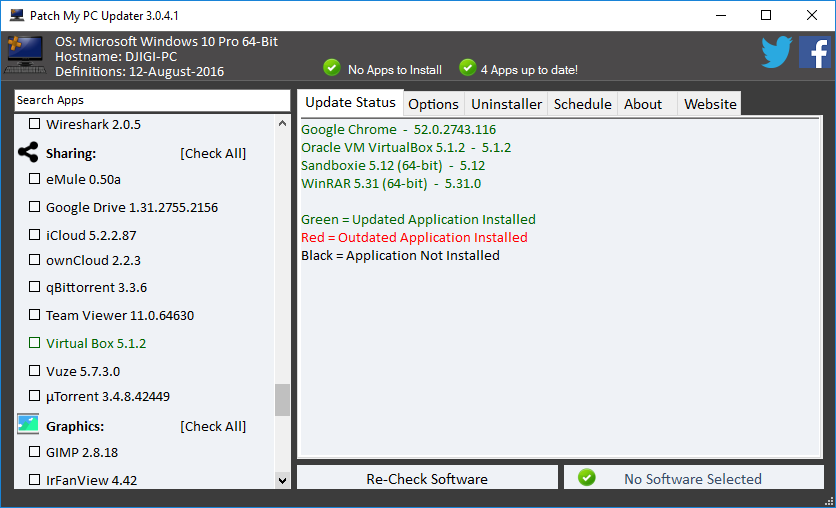Select the Vuze 5.7.3.0 checkbox
This screenshot has height=508, width=836.
coord(35,370)
